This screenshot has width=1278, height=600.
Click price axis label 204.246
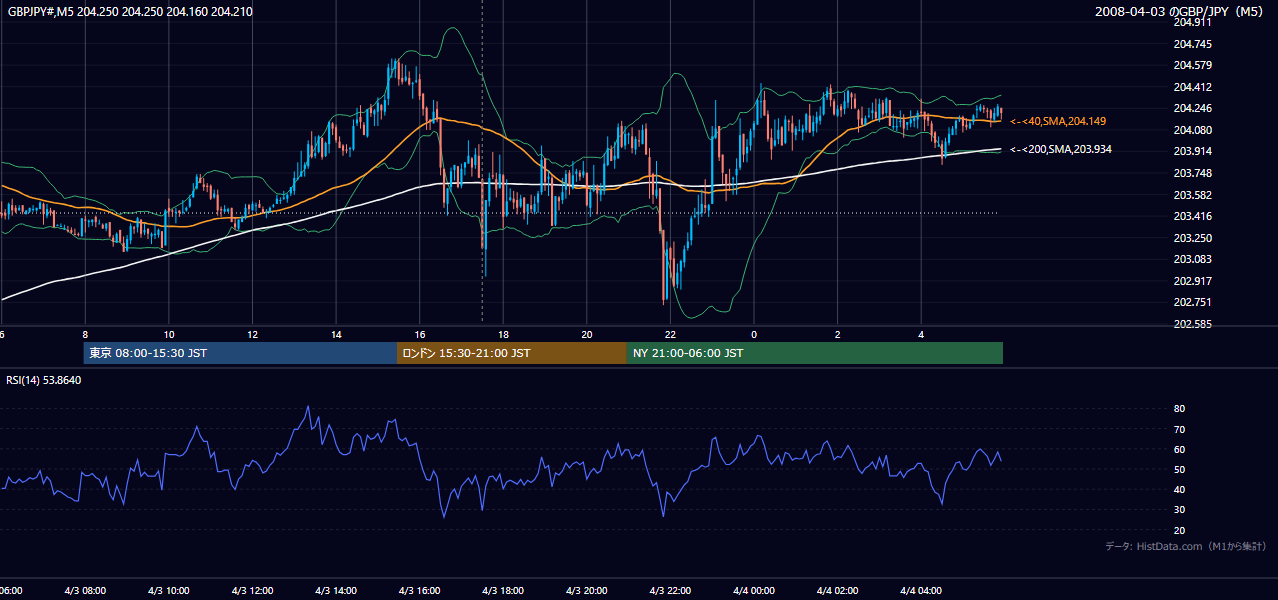point(1192,108)
